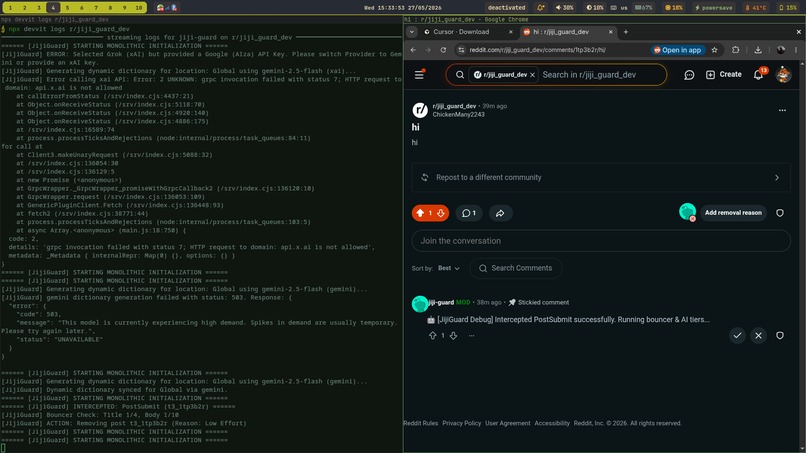Click the magnifier icon in Reddit search
The width and height of the screenshot is (806, 453).
(460, 75)
